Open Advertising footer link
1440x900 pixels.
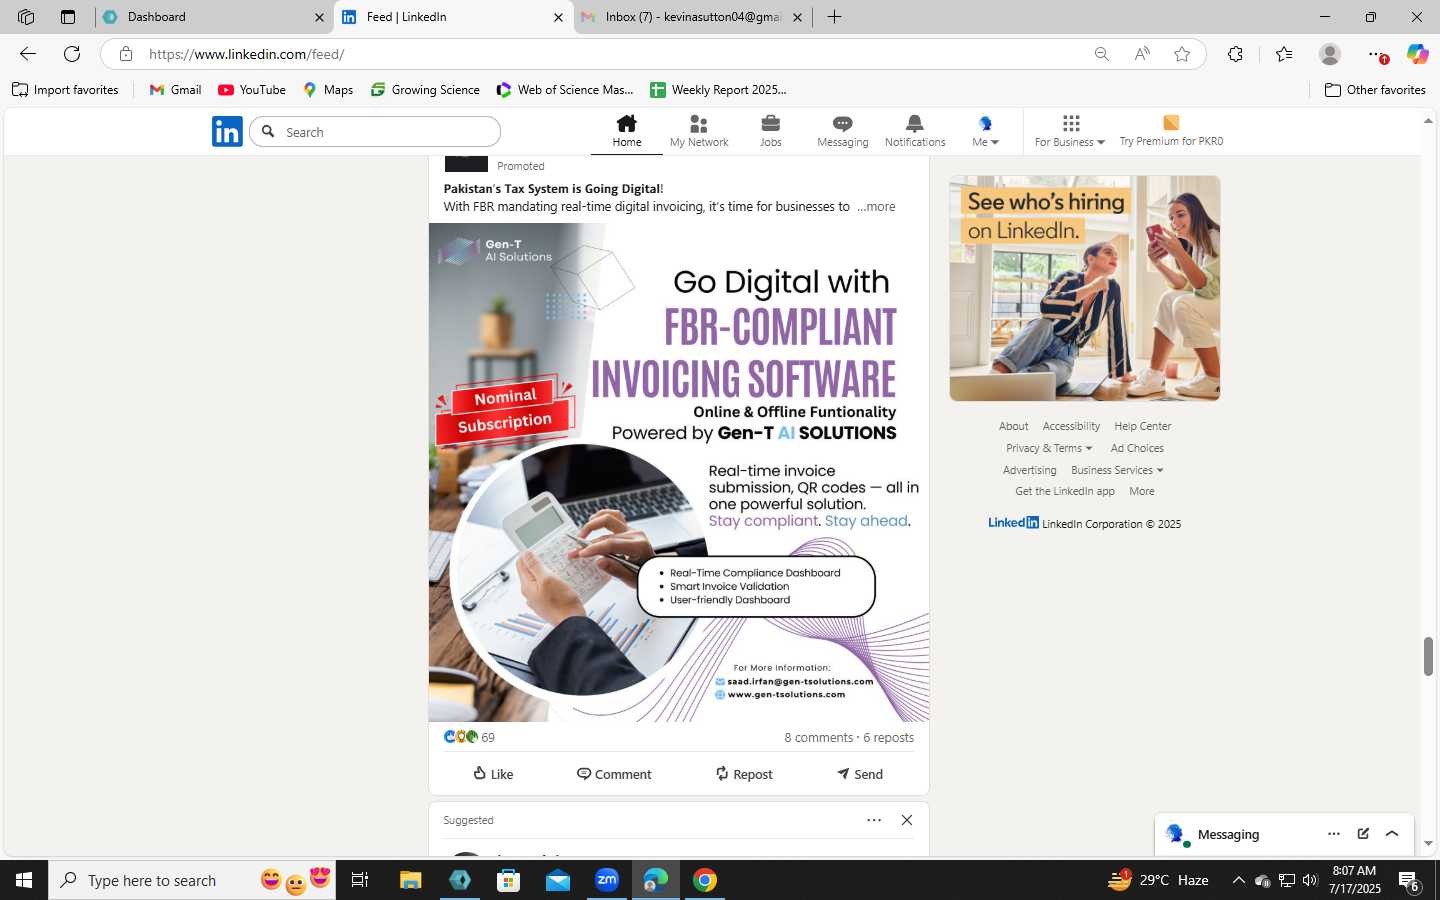click(1029, 470)
